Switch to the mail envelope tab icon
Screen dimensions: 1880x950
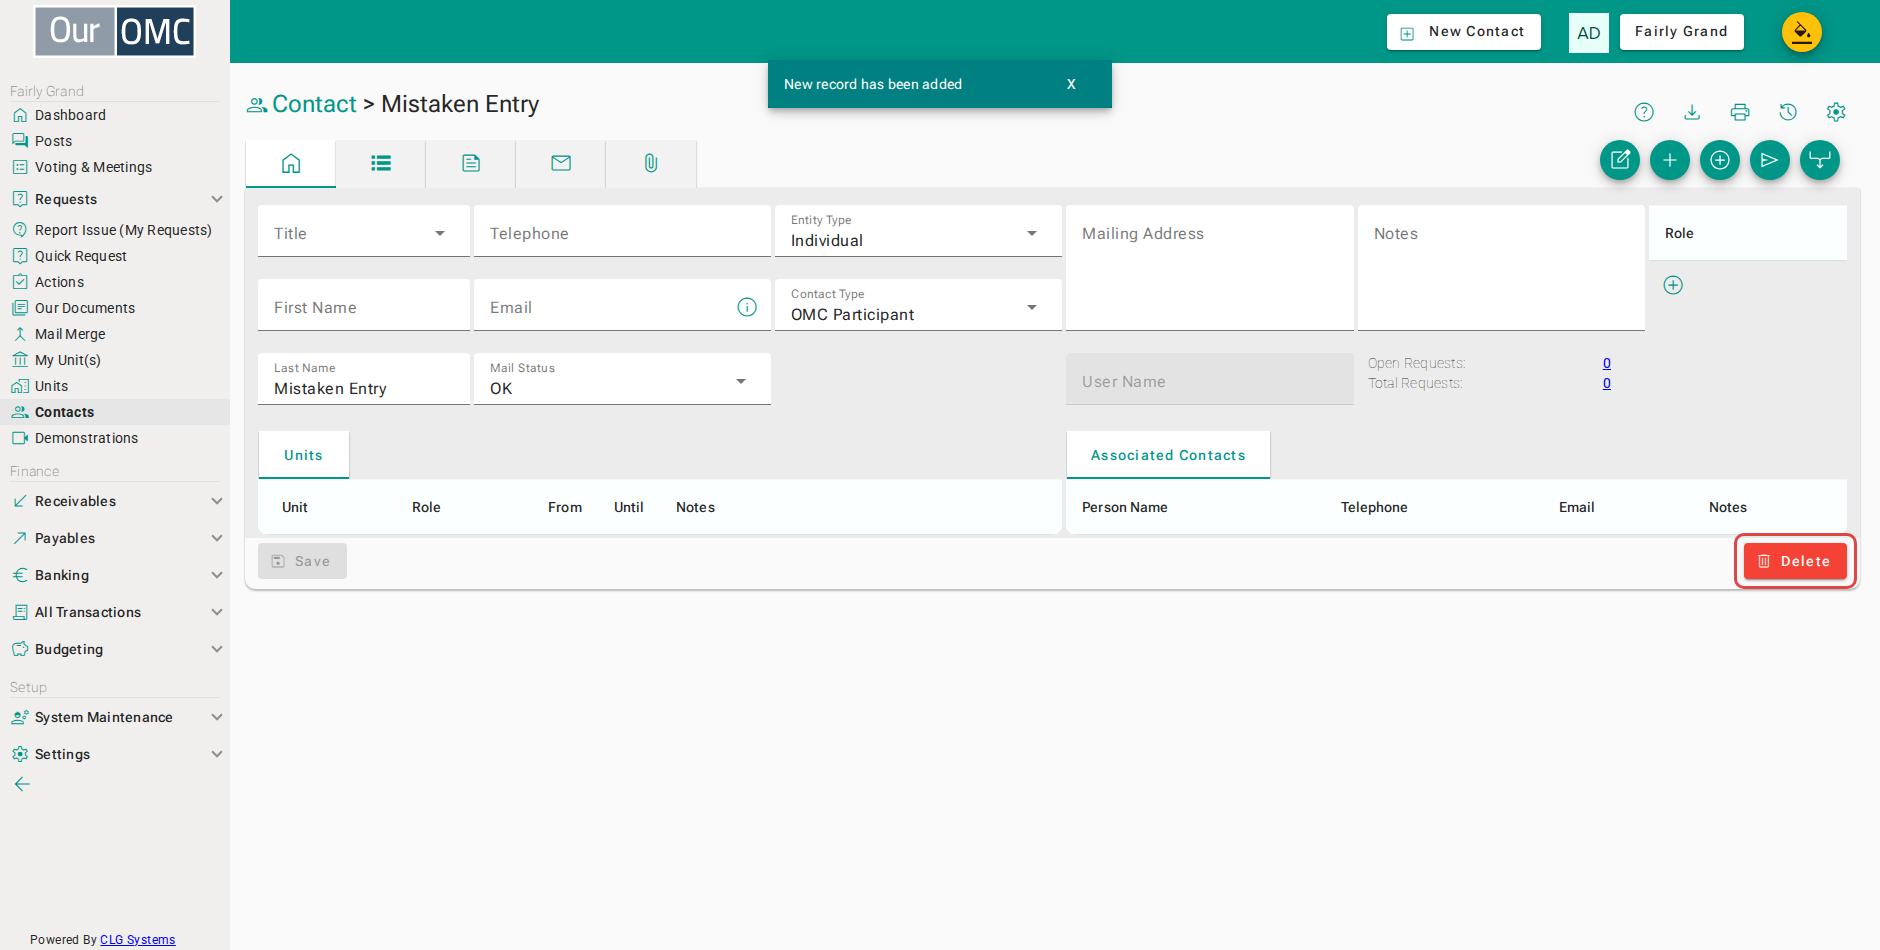click(x=561, y=163)
